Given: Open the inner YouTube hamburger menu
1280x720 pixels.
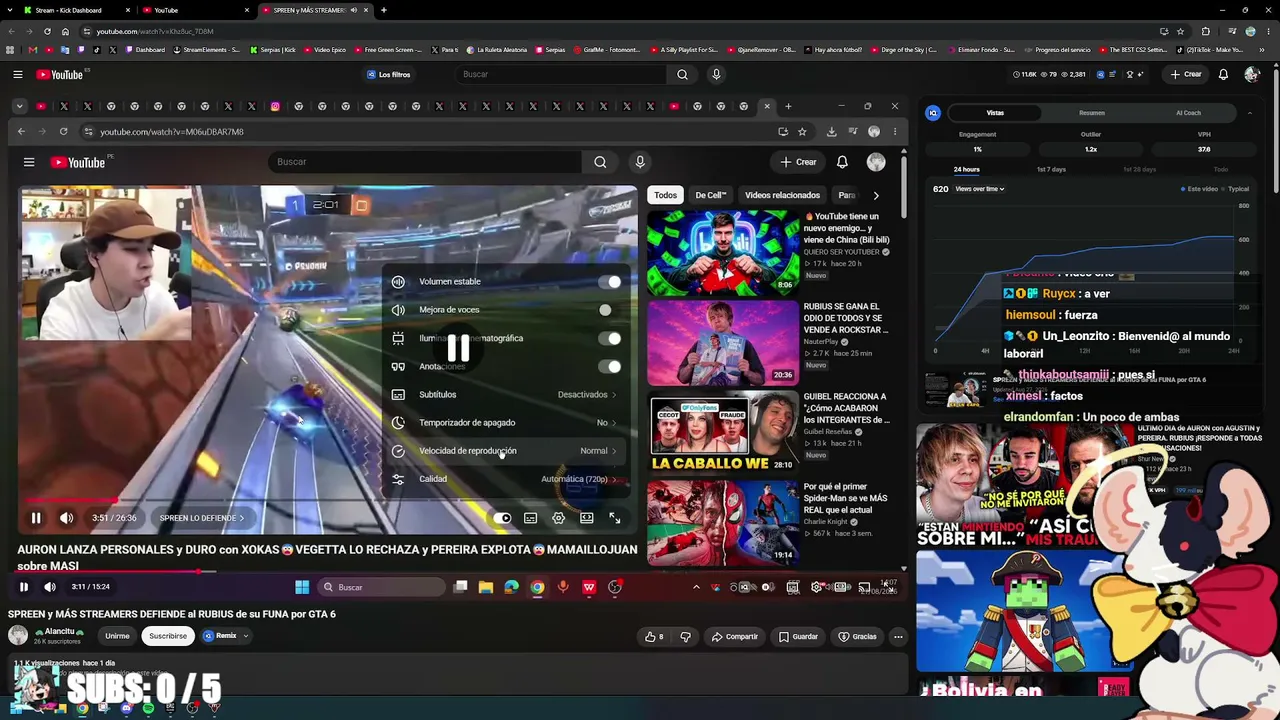Looking at the screenshot, I should [x=29, y=162].
